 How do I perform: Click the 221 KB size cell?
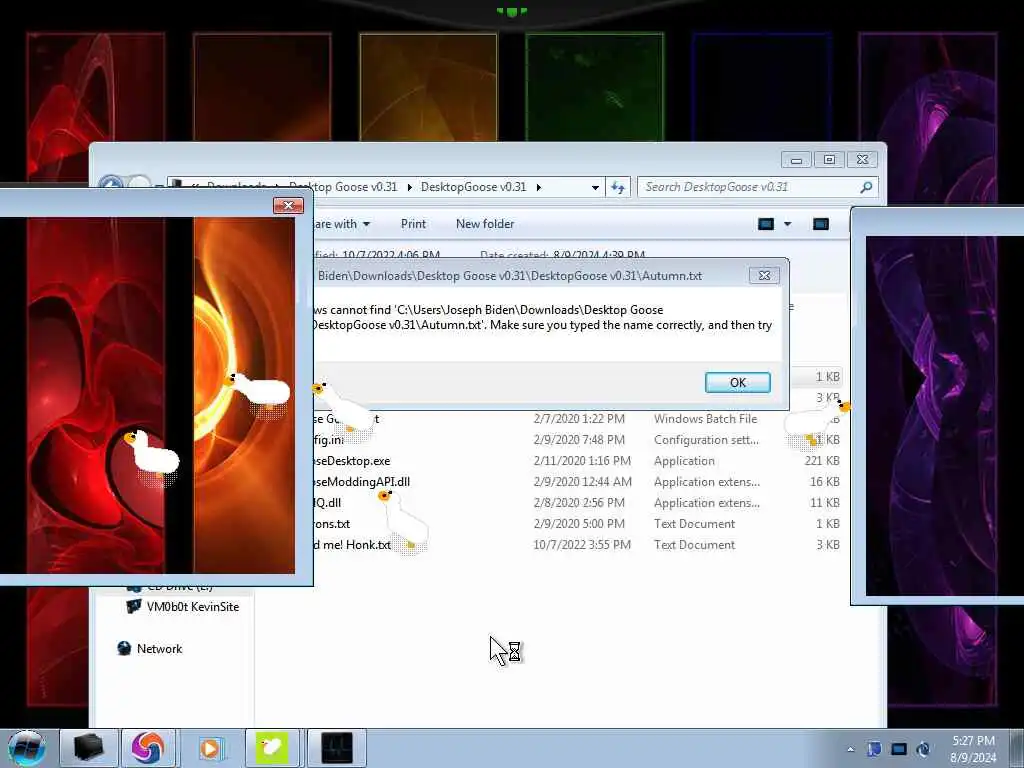(822, 461)
